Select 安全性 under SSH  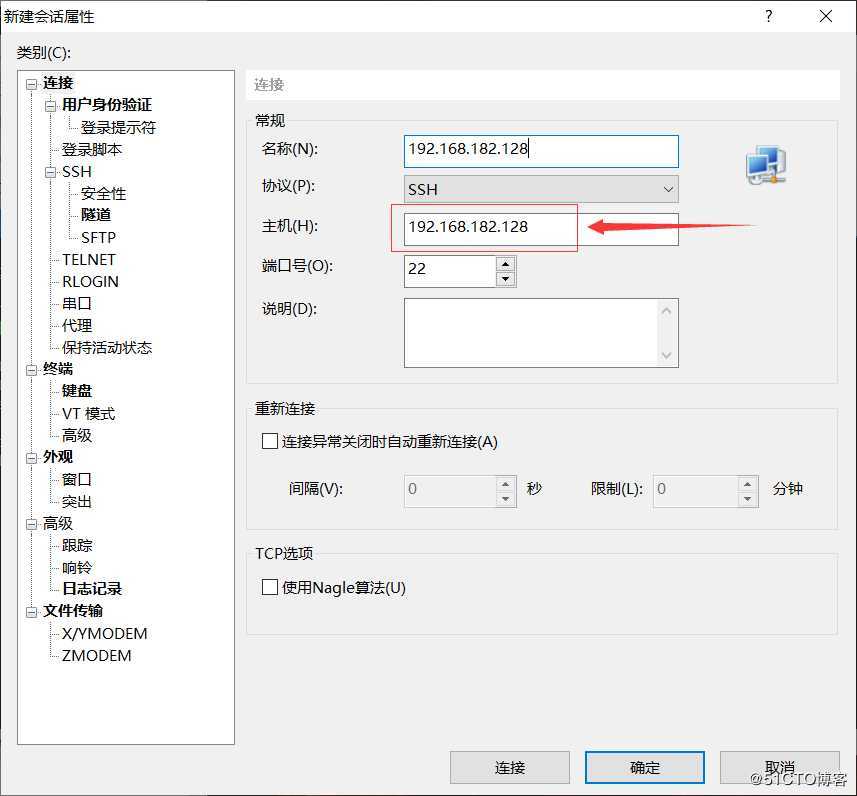(x=103, y=193)
